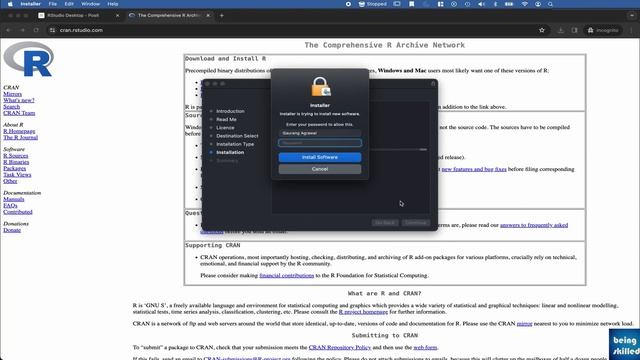Image resolution: width=640 pixels, height=360 pixels.
Task: Open the CRAN mirror link
Action: [x=524, y=324]
